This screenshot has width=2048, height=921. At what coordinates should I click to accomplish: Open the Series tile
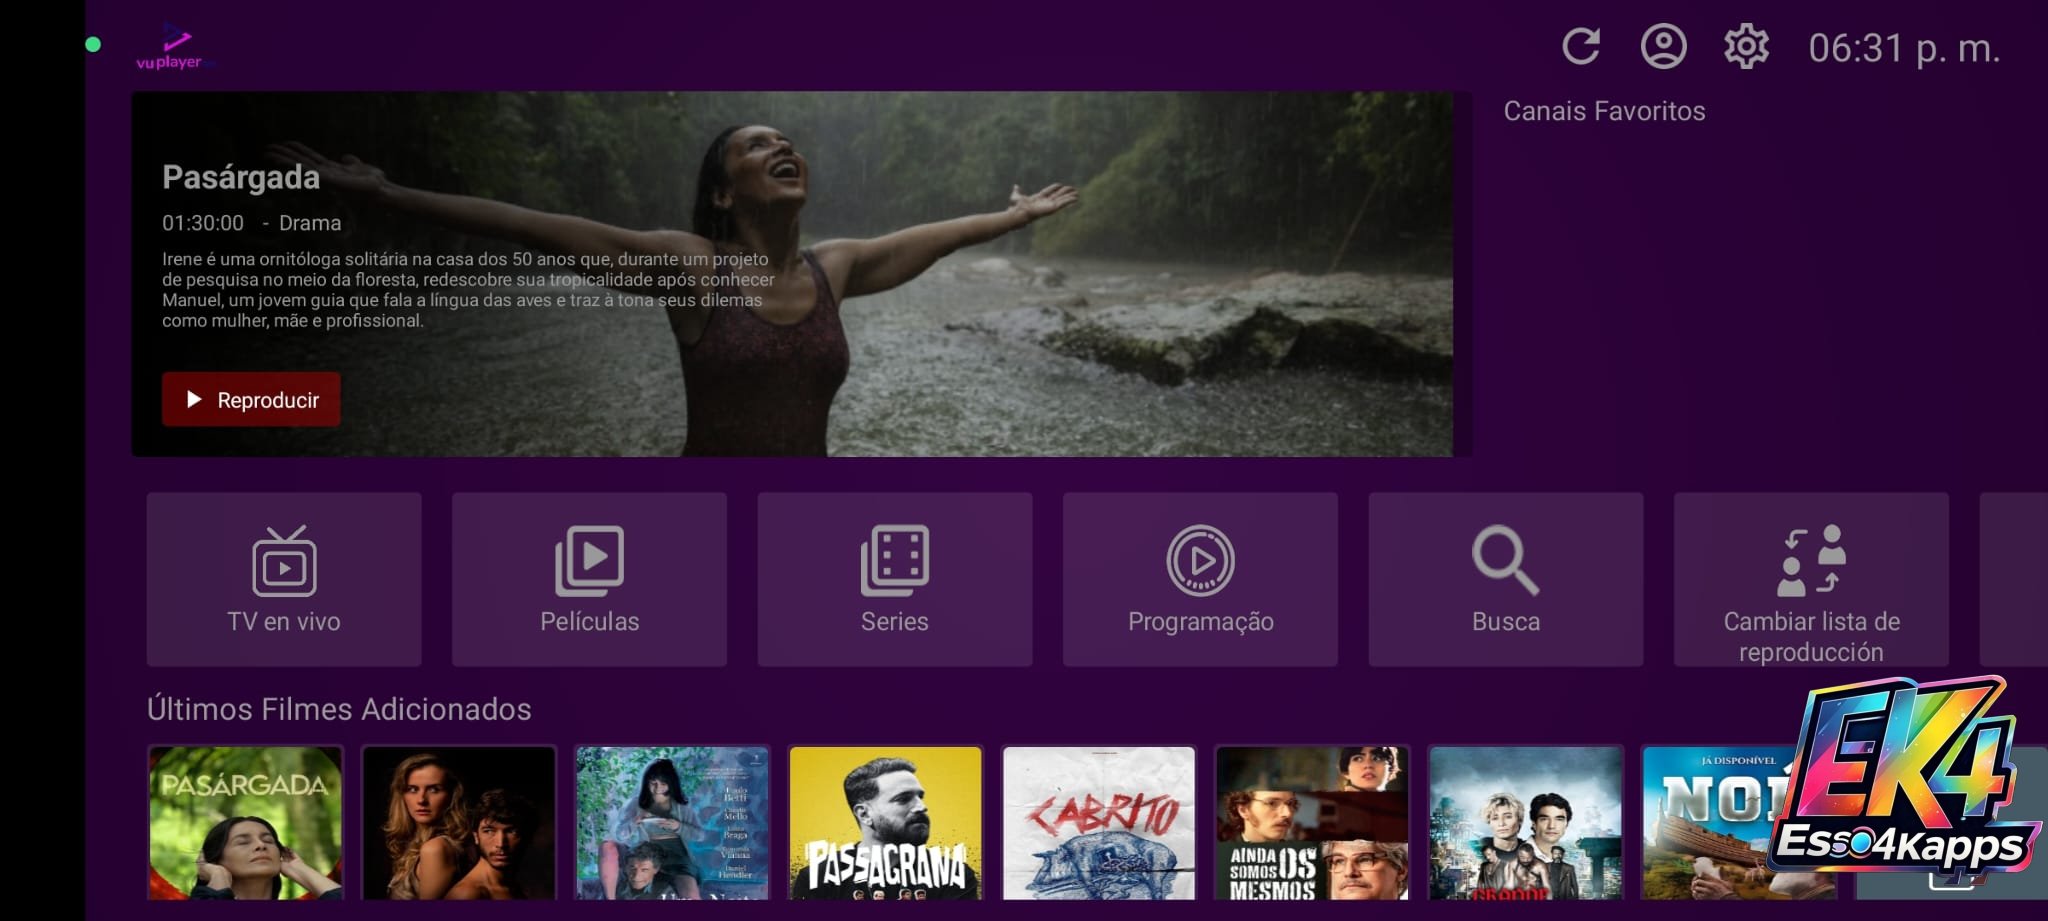pyautogui.click(x=894, y=579)
